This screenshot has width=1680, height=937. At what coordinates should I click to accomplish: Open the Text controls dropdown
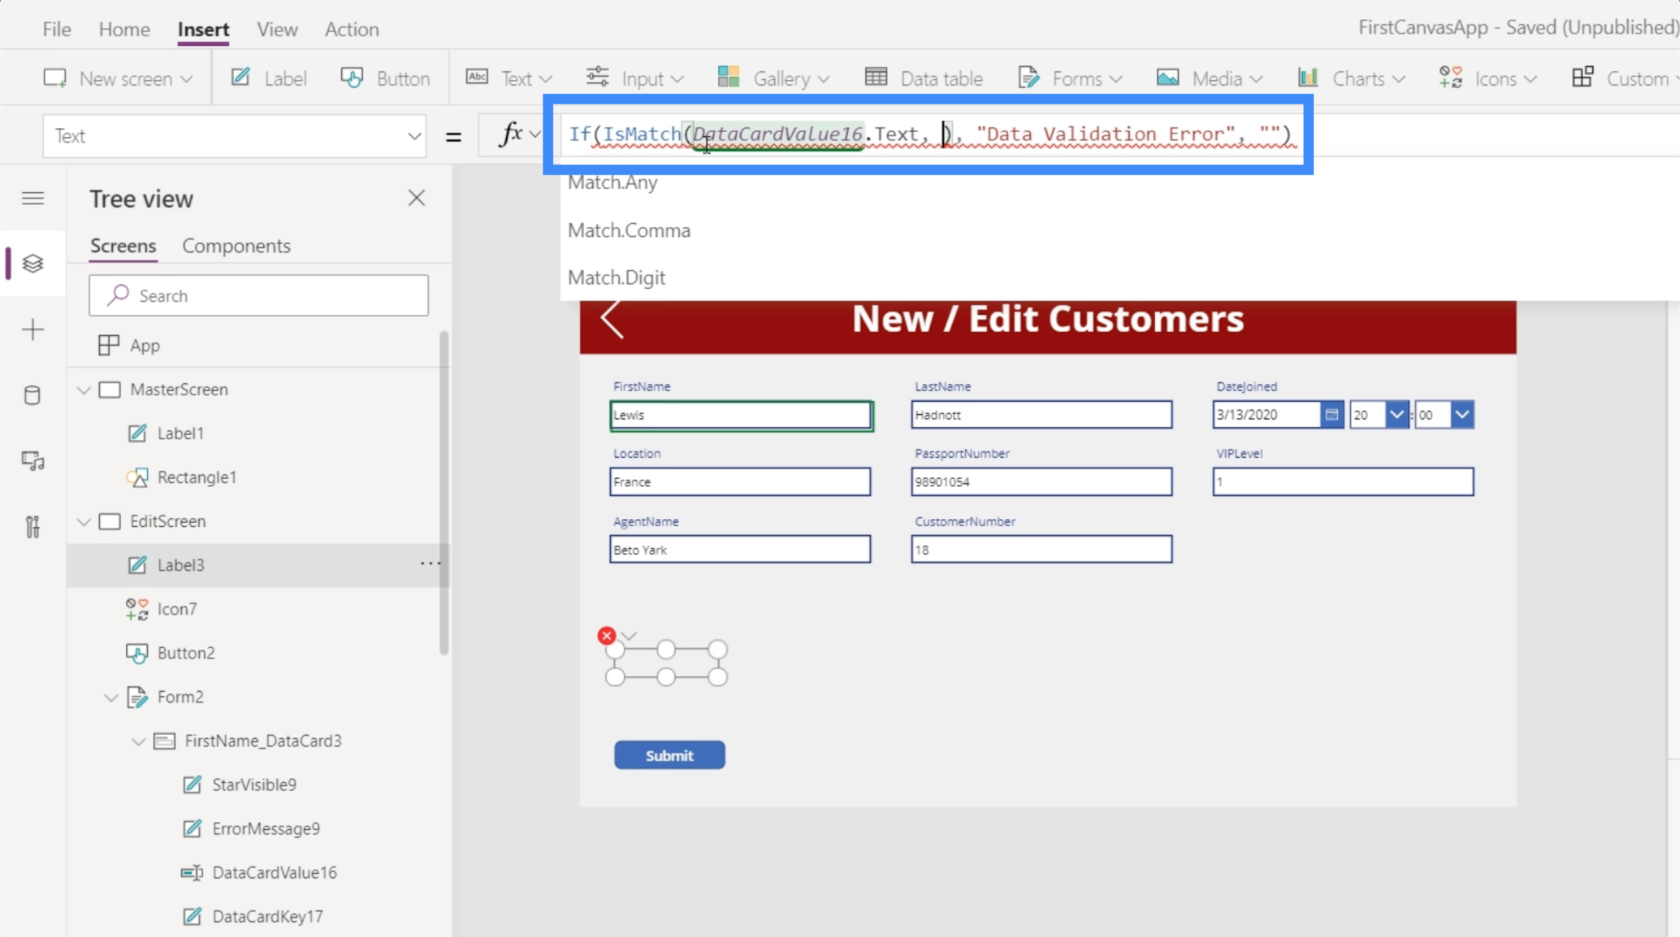pyautogui.click(x=509, y=78)
